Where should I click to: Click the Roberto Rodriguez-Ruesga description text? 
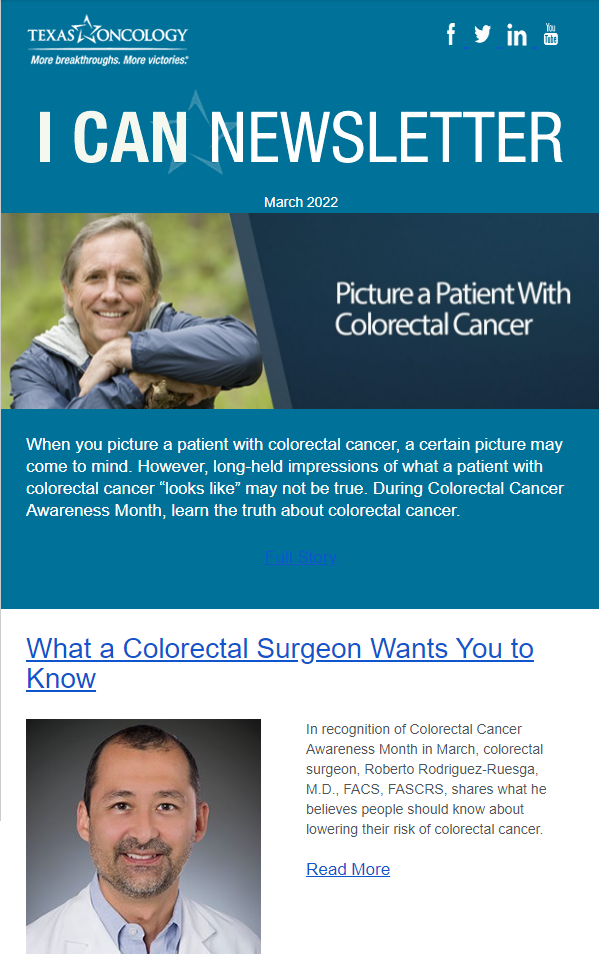(x=426, y=779)
